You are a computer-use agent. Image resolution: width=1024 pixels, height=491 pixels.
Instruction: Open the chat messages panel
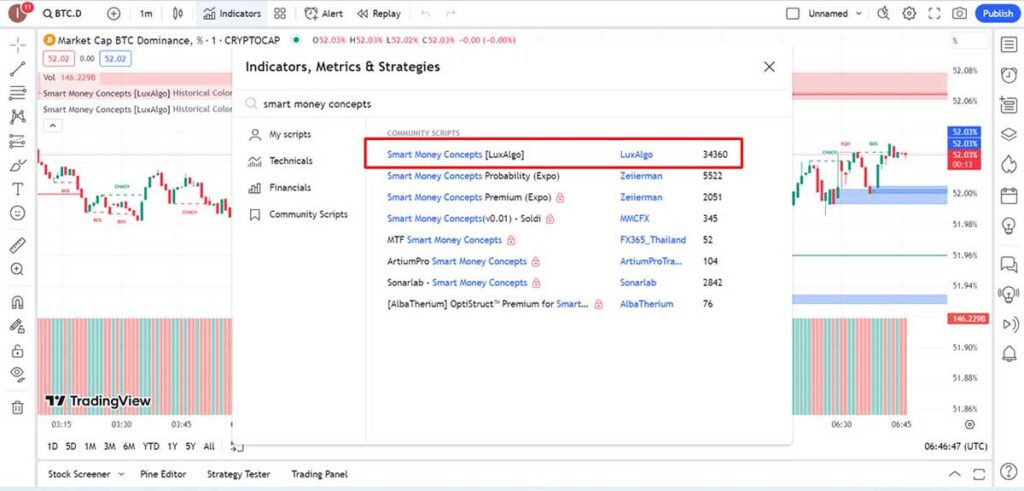tap(1009, 264)
